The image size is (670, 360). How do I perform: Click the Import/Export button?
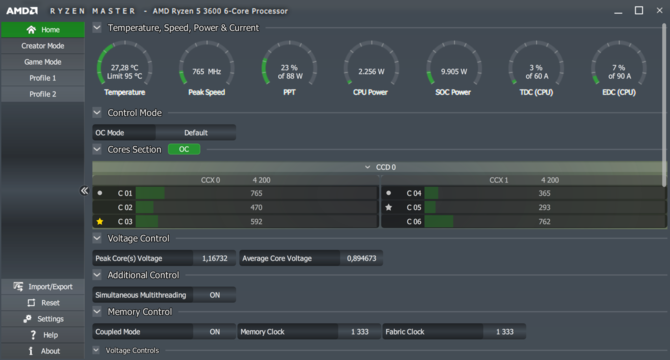pos(43,287)
